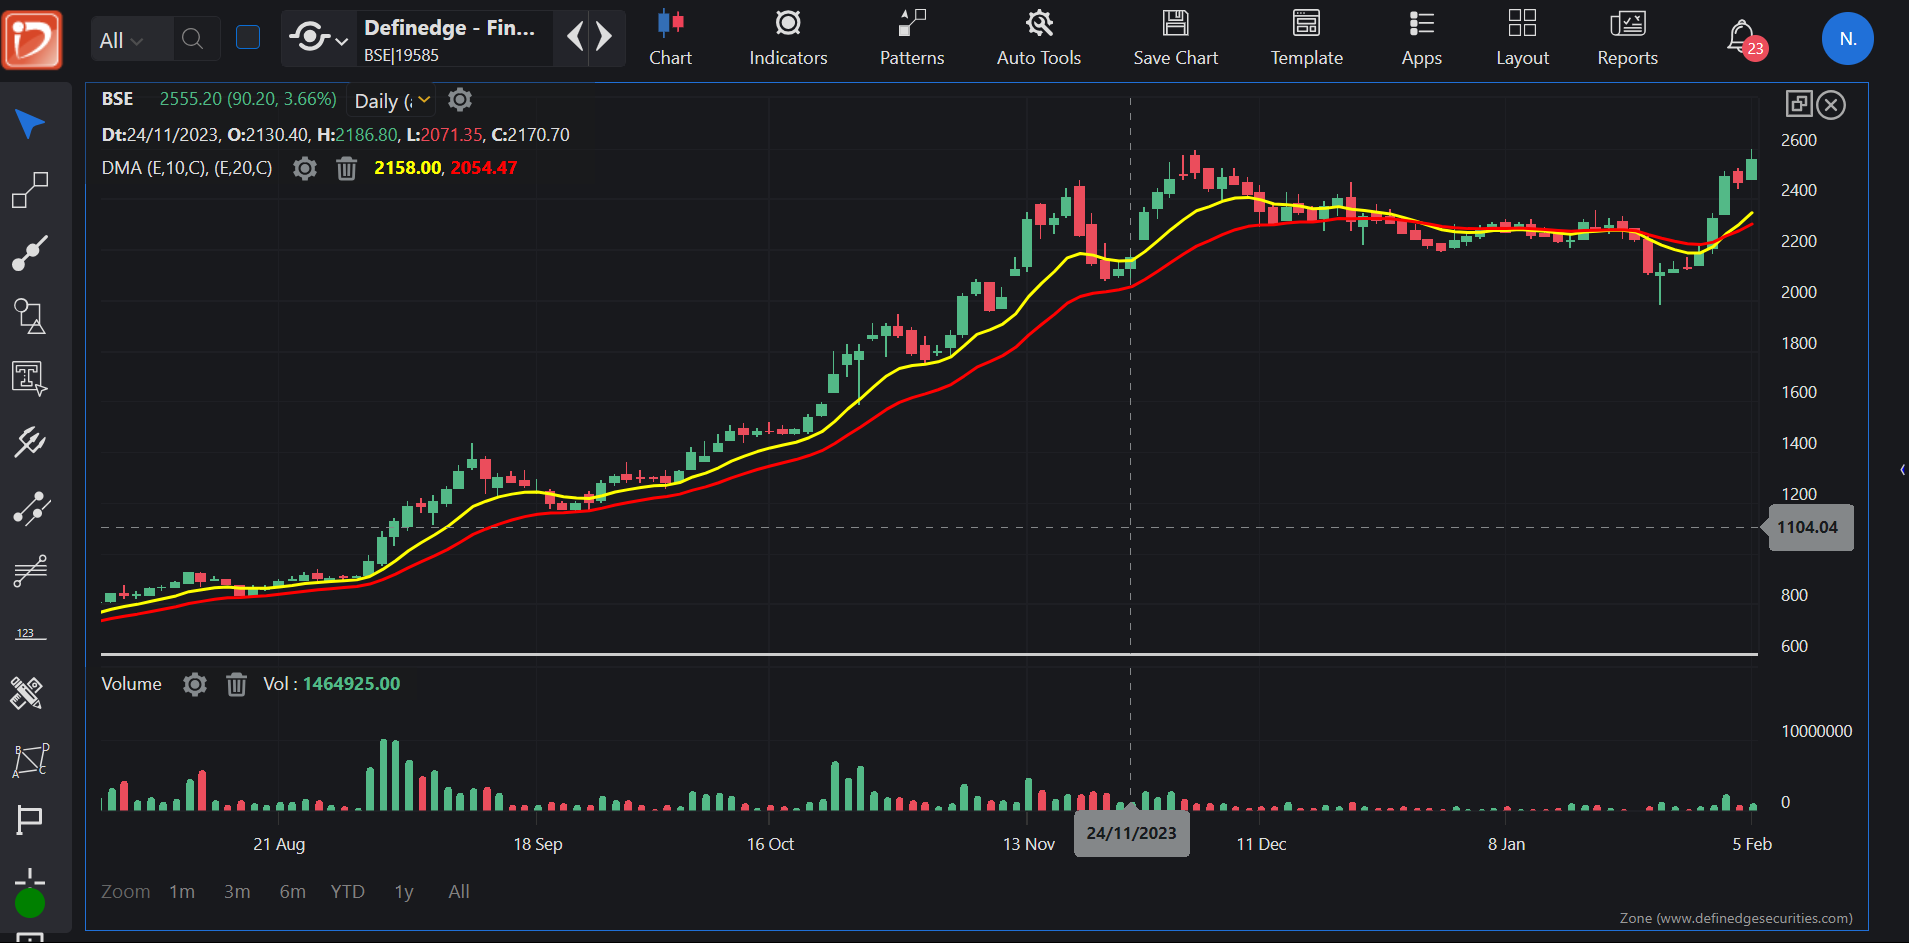The width and height of the screenshot is (1909, 943).
Task: Click the Zone definedgesecurities.com link
Action: pos(1736,918)
